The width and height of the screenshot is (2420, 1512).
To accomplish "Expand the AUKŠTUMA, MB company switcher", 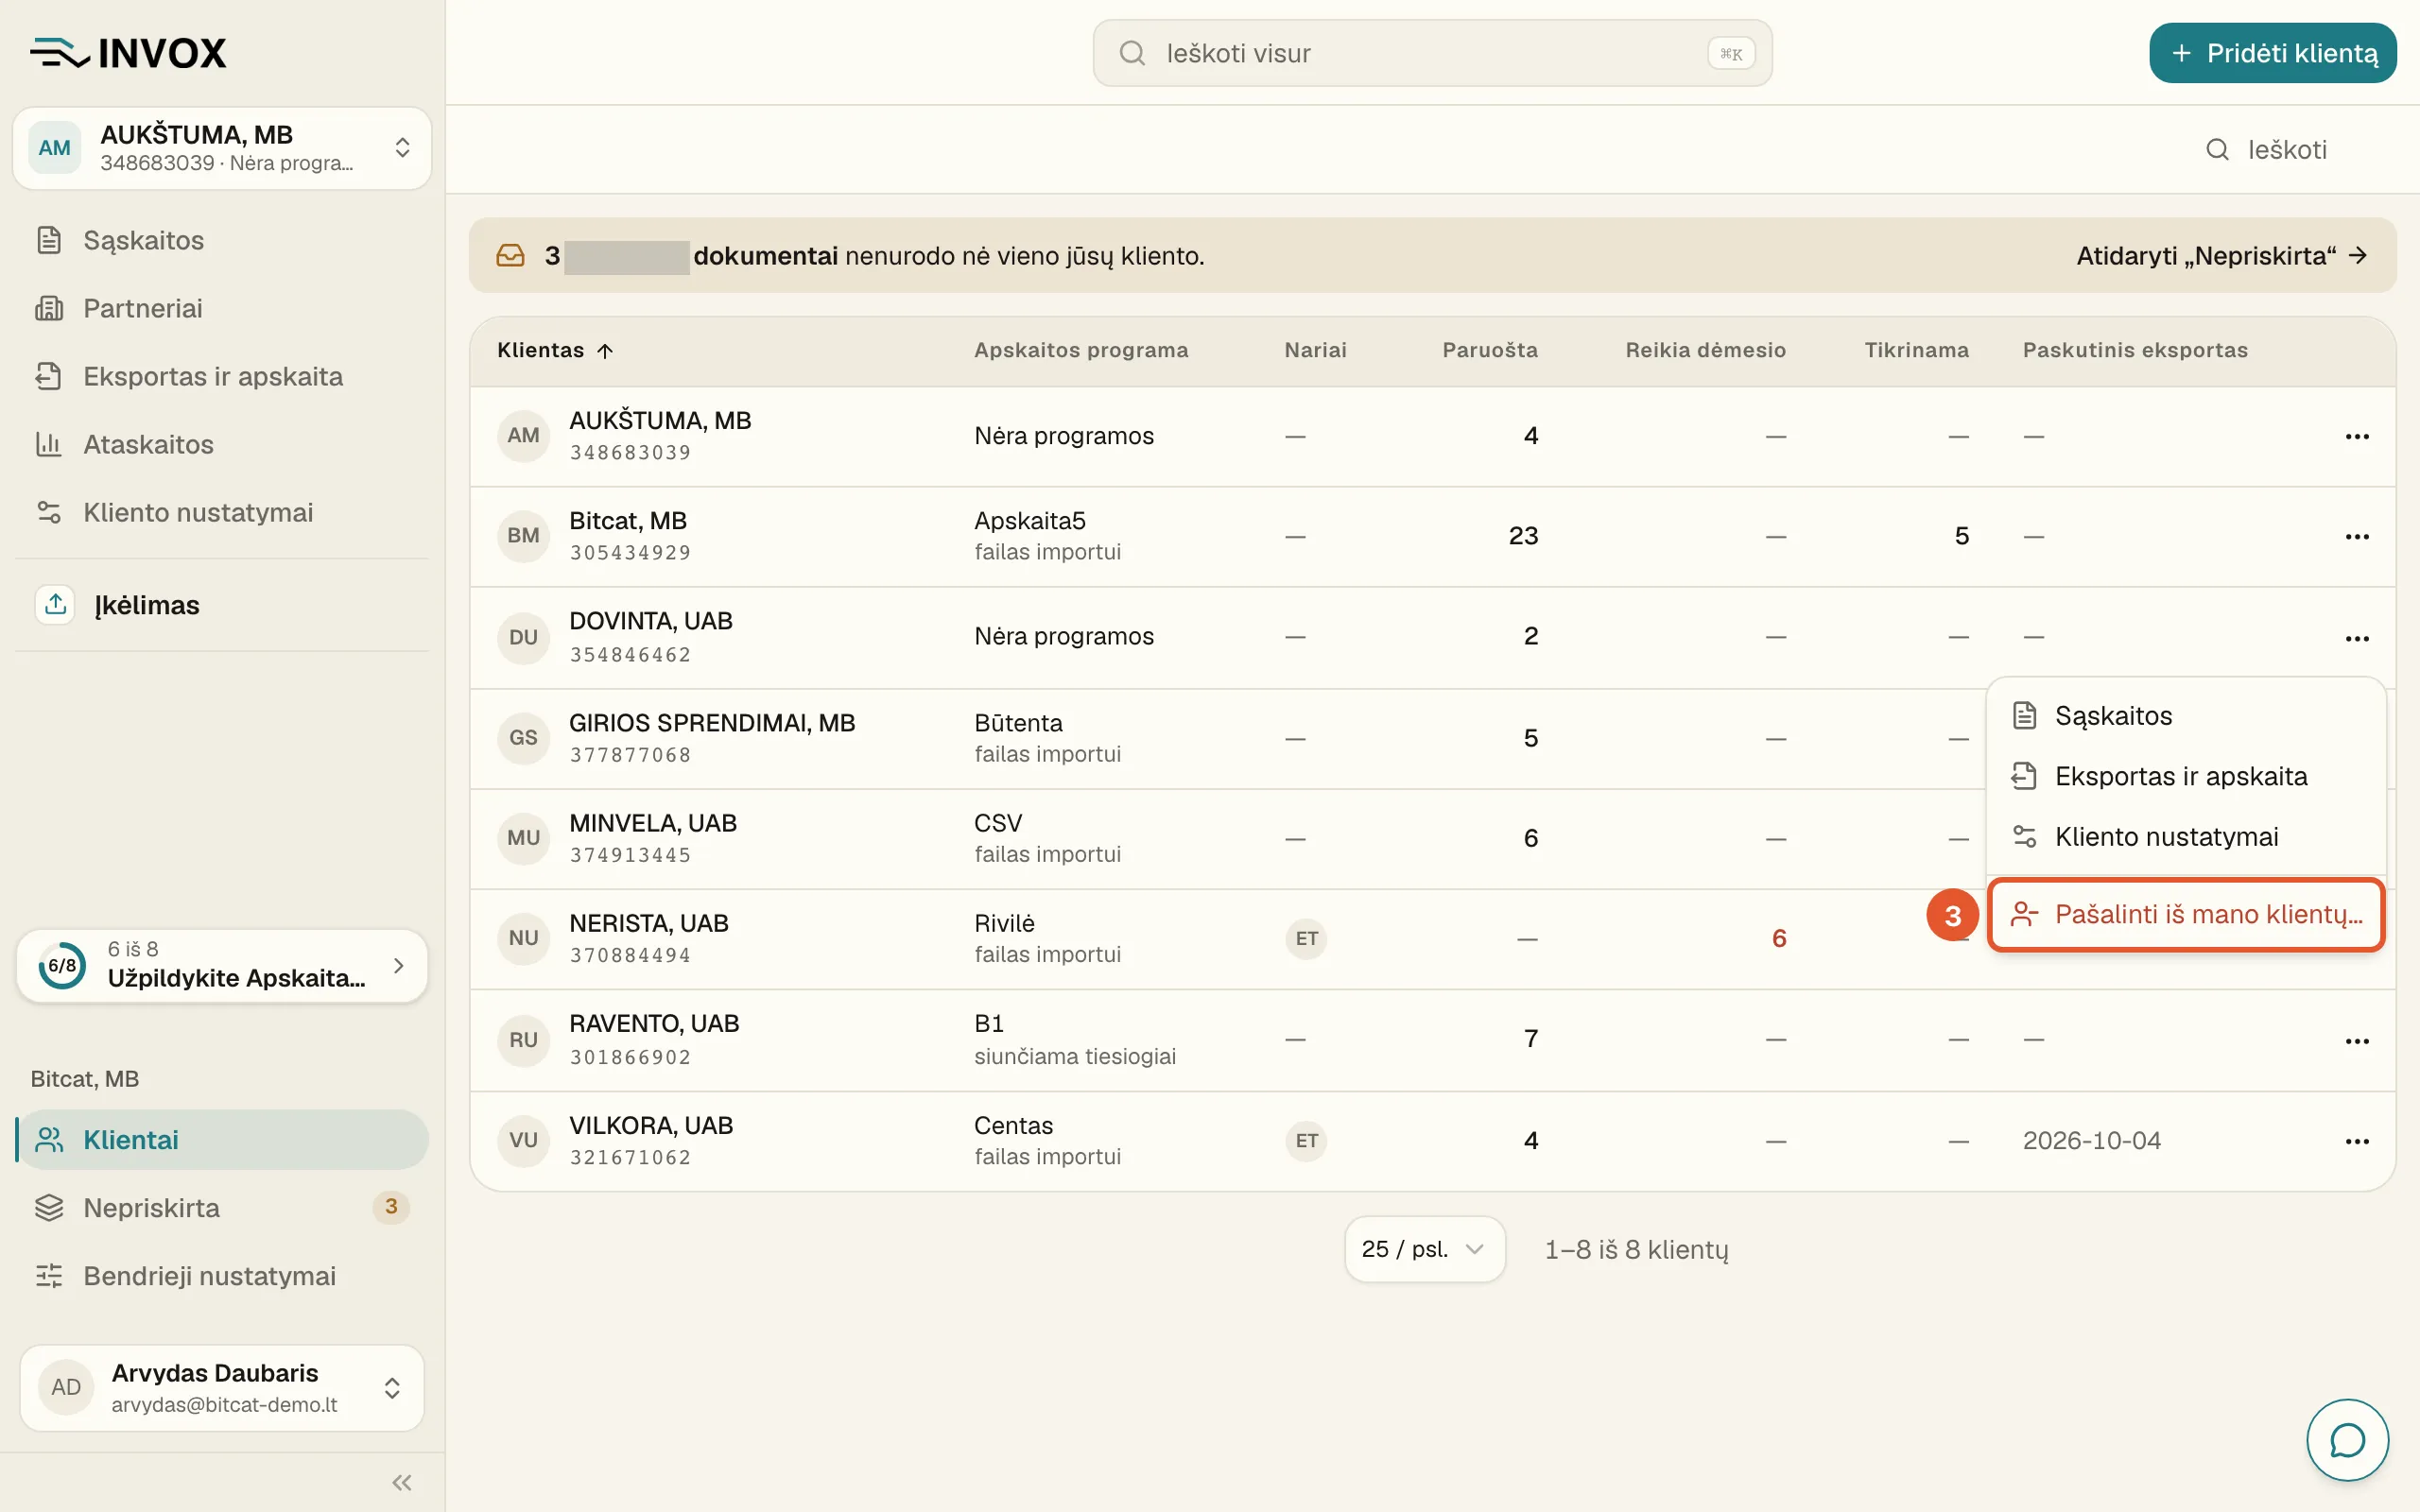I will pos(222,148).
